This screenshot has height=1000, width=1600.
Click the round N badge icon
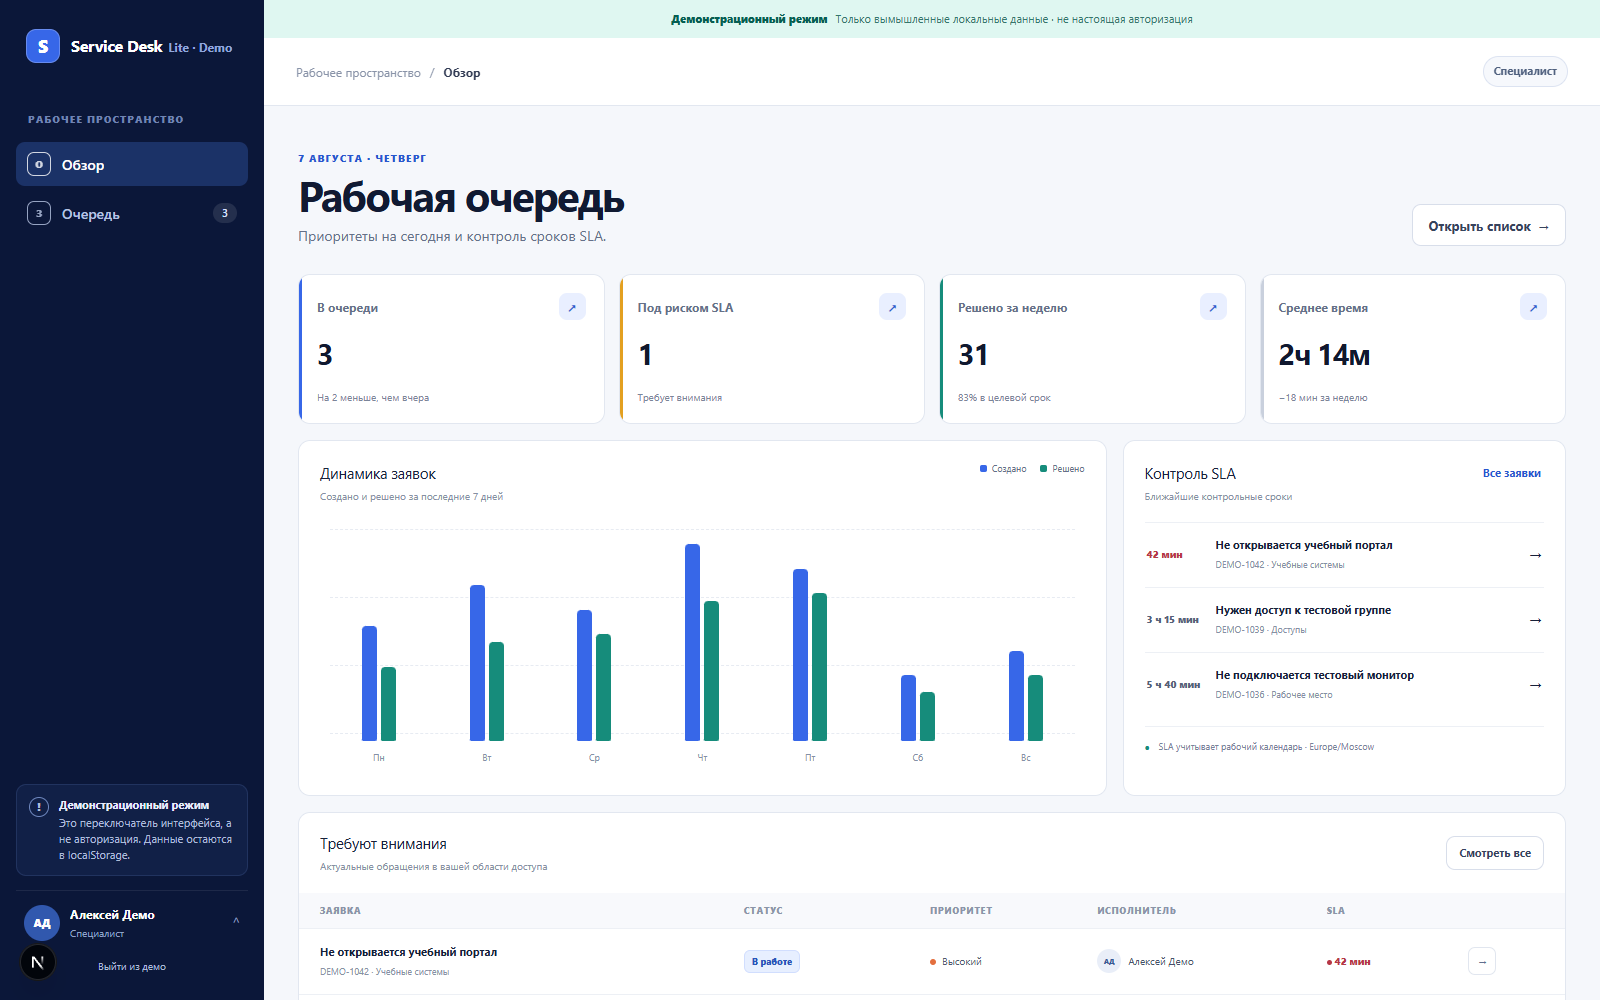[x=38, y=962]
